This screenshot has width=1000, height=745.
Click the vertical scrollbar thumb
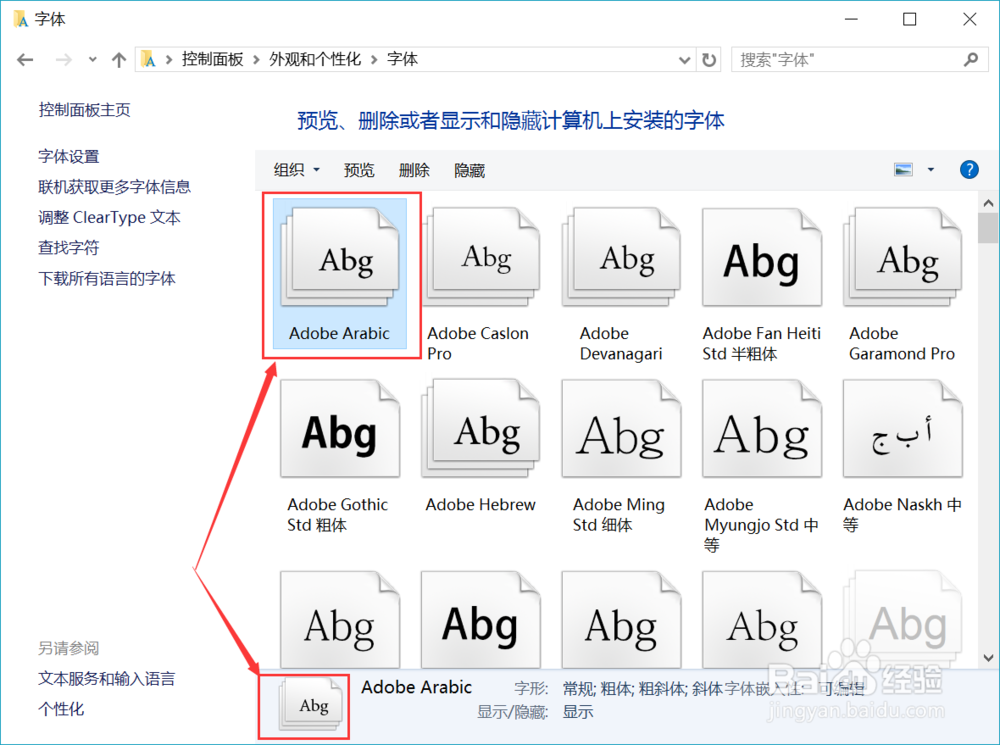pyautogui.click(x=988, y=228)
